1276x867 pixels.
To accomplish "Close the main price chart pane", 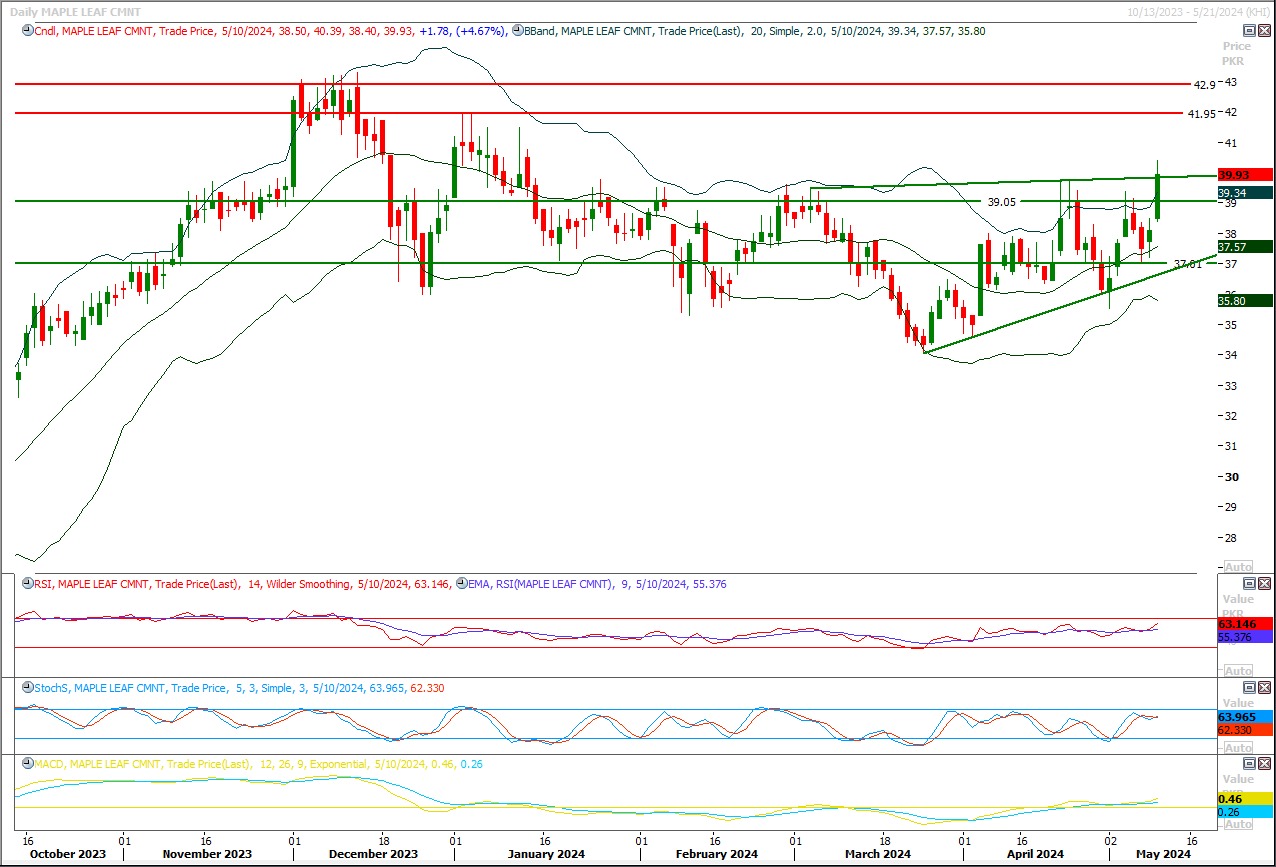I will pos(1263,31).
